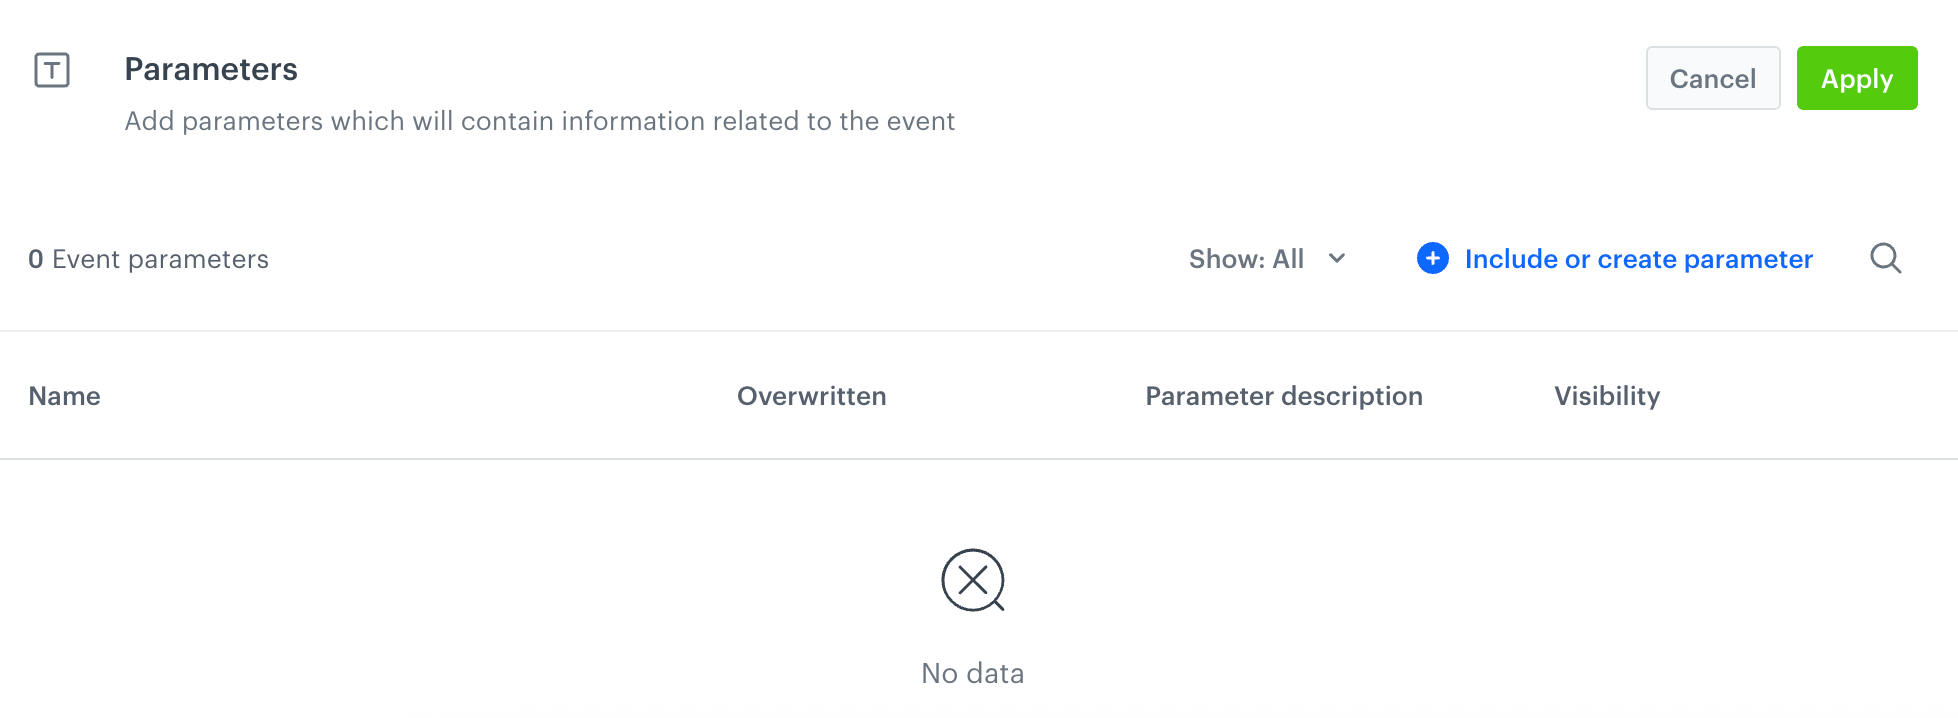This screenshot has height=718, width=1958.
Task: Click the blue plus icon to add parameter
Action: click(x=1433, y=258)
